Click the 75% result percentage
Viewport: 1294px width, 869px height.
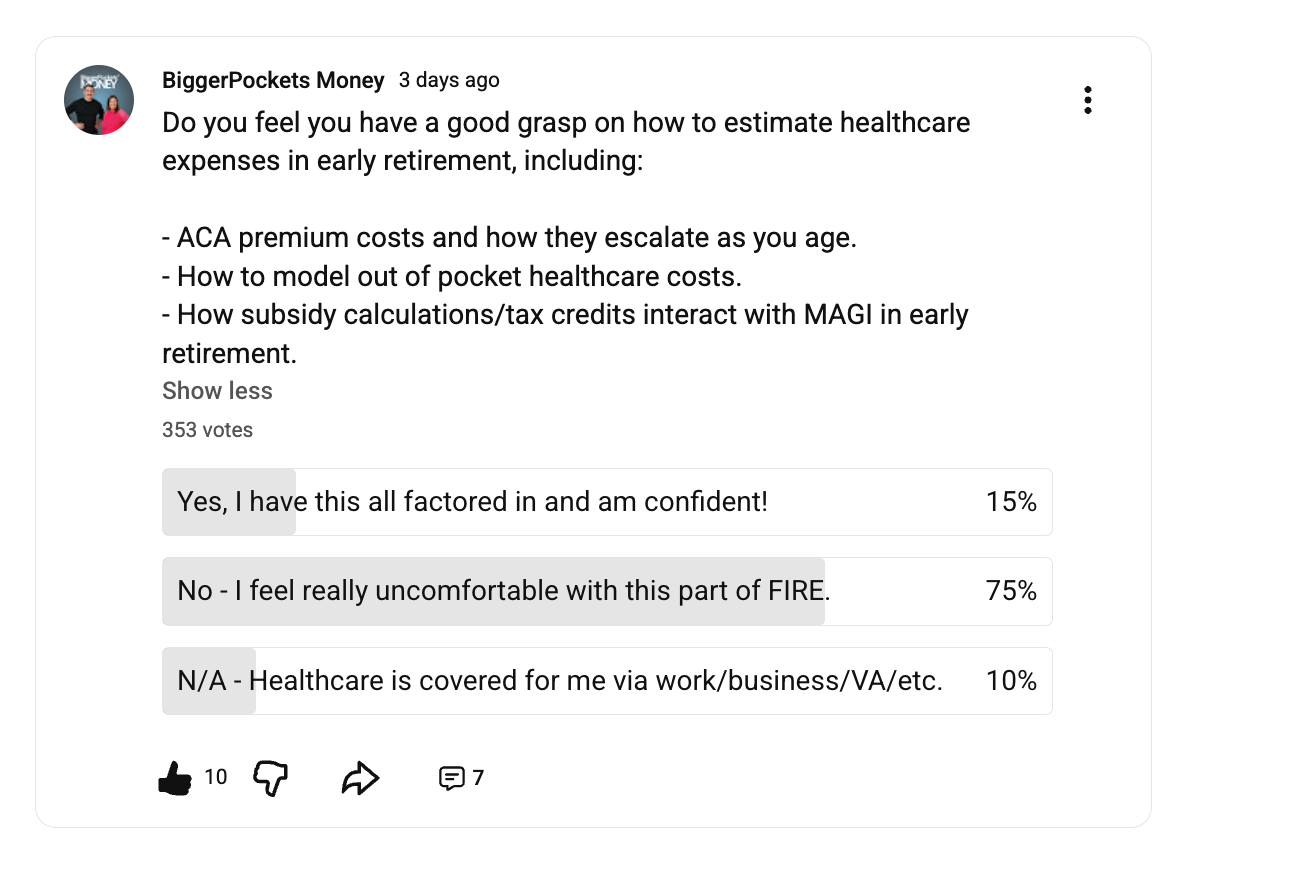(x=1011, y=591)
